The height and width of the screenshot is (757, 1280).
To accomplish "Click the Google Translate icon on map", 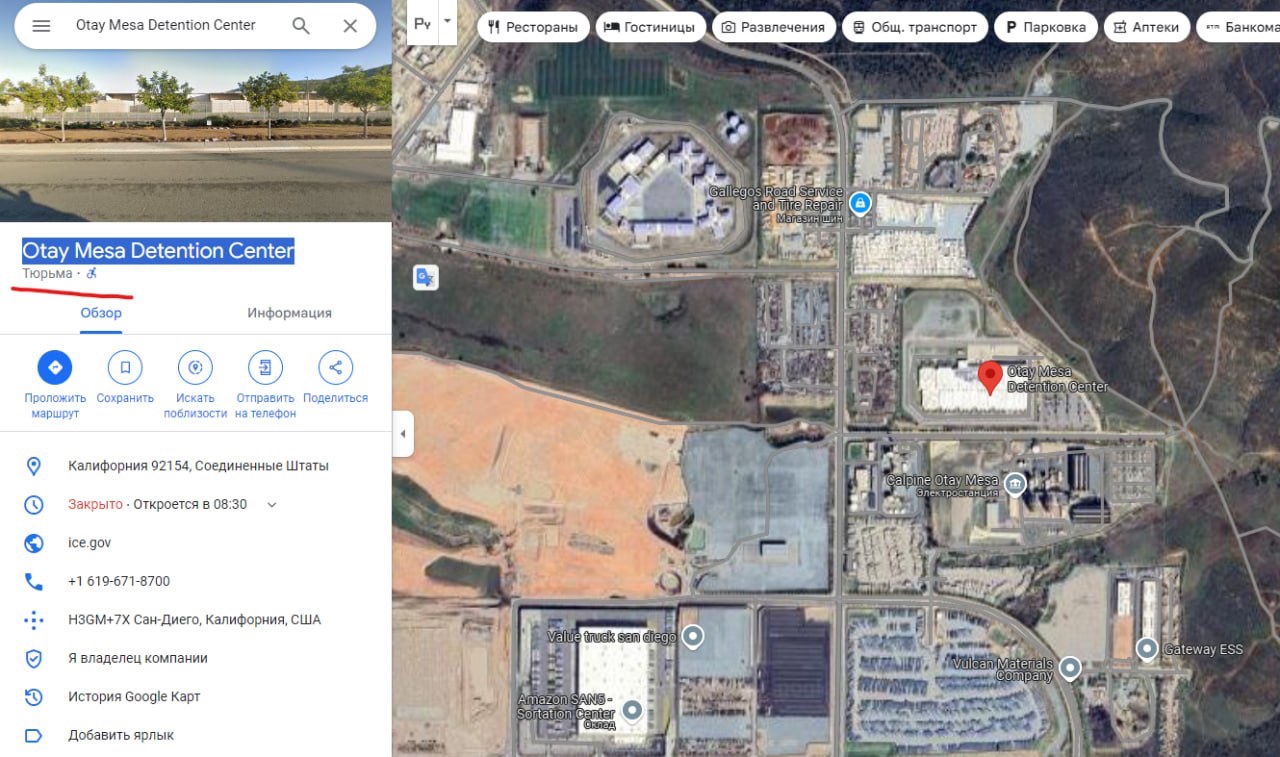I will 425,277.
